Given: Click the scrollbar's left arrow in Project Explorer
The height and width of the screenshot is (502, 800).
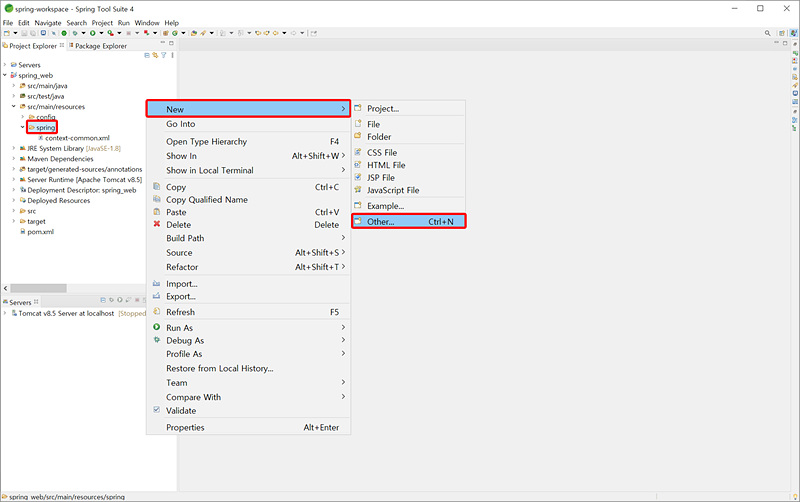Looking at the screenshot, I should 6,288.
